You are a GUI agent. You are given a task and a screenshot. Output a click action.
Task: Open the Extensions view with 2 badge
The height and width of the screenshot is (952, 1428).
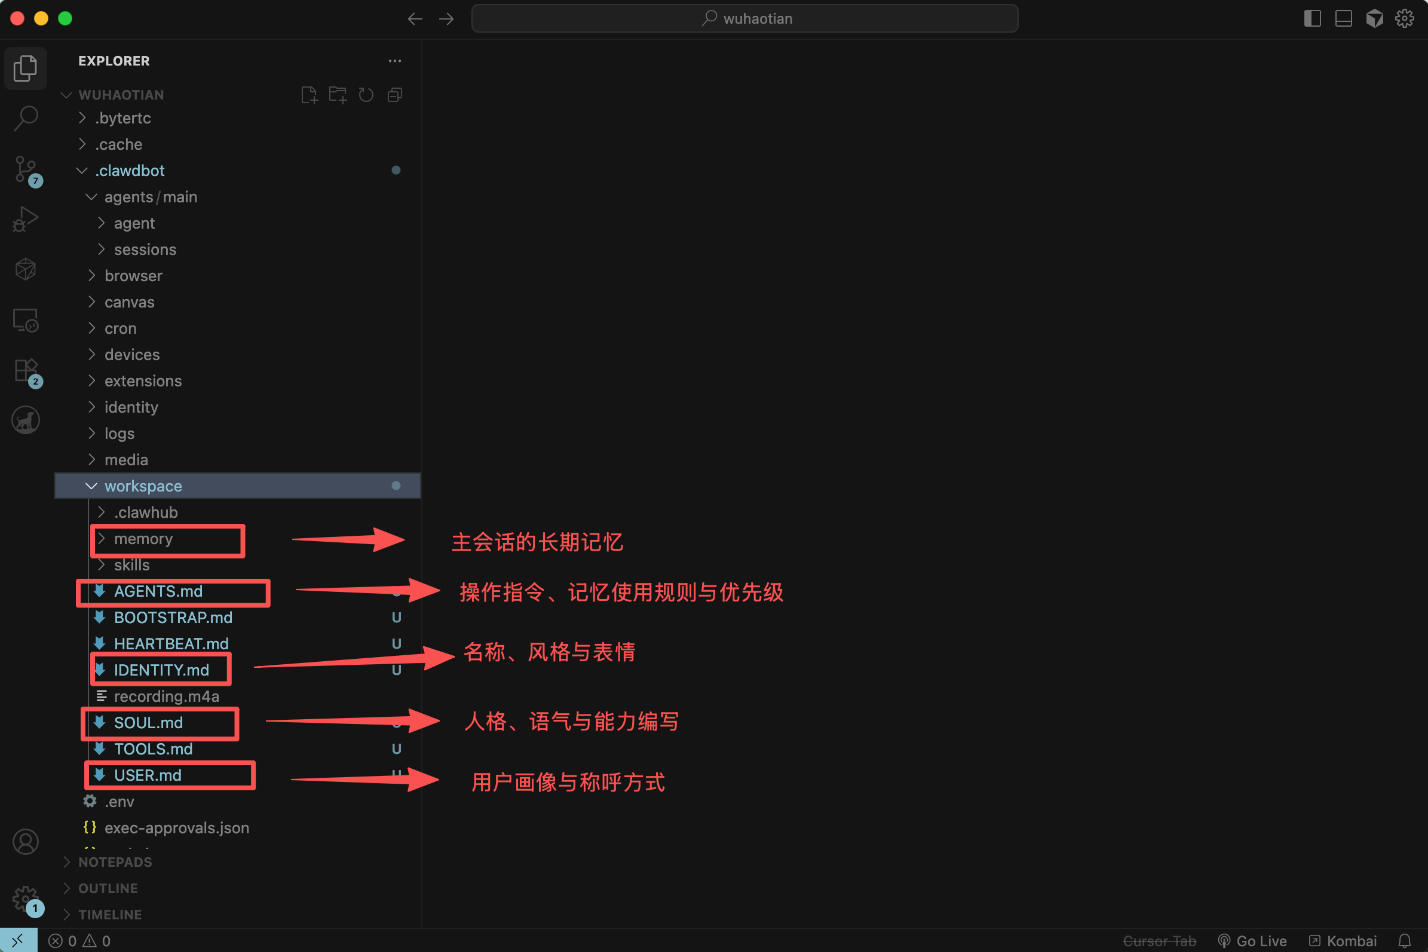click(x=26, y=371)
